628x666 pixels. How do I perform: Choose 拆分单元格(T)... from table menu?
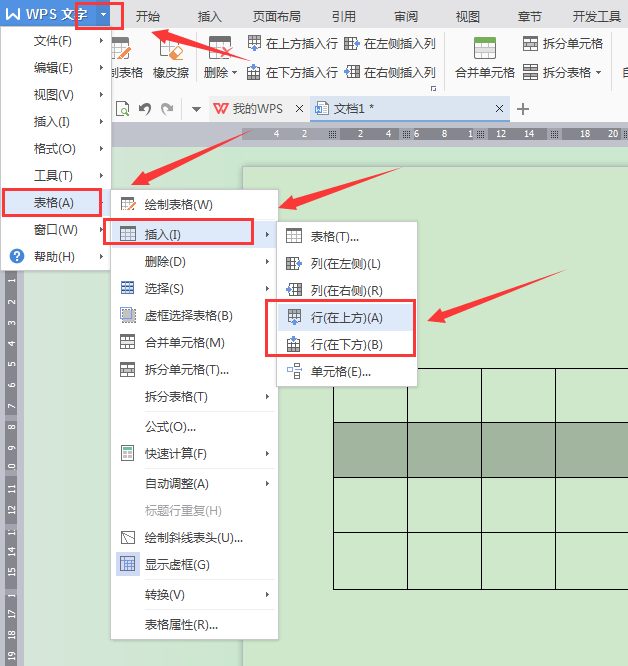pos(194,370)
